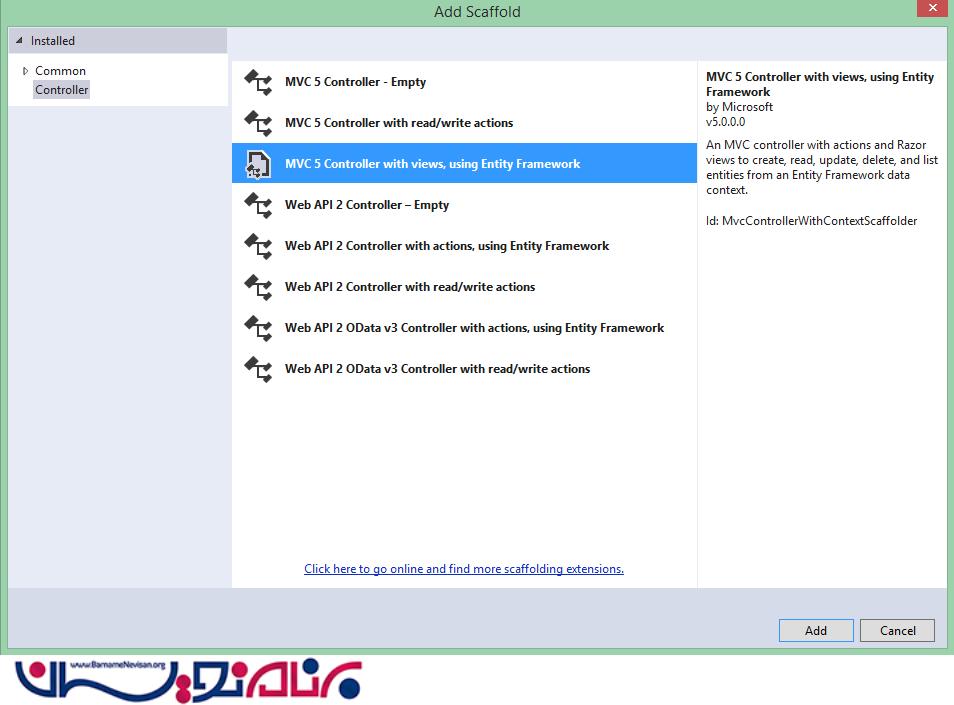Viewport: 954px width, 705px height.
Task: Open the online scaffolding extensions link
Action: [x=464, y=569]
